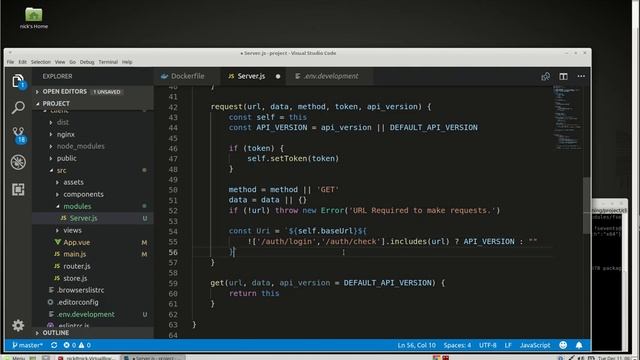This screenshot has height=360, width=640.
Task: Expand the views folder
Action: tap(93, 230)
